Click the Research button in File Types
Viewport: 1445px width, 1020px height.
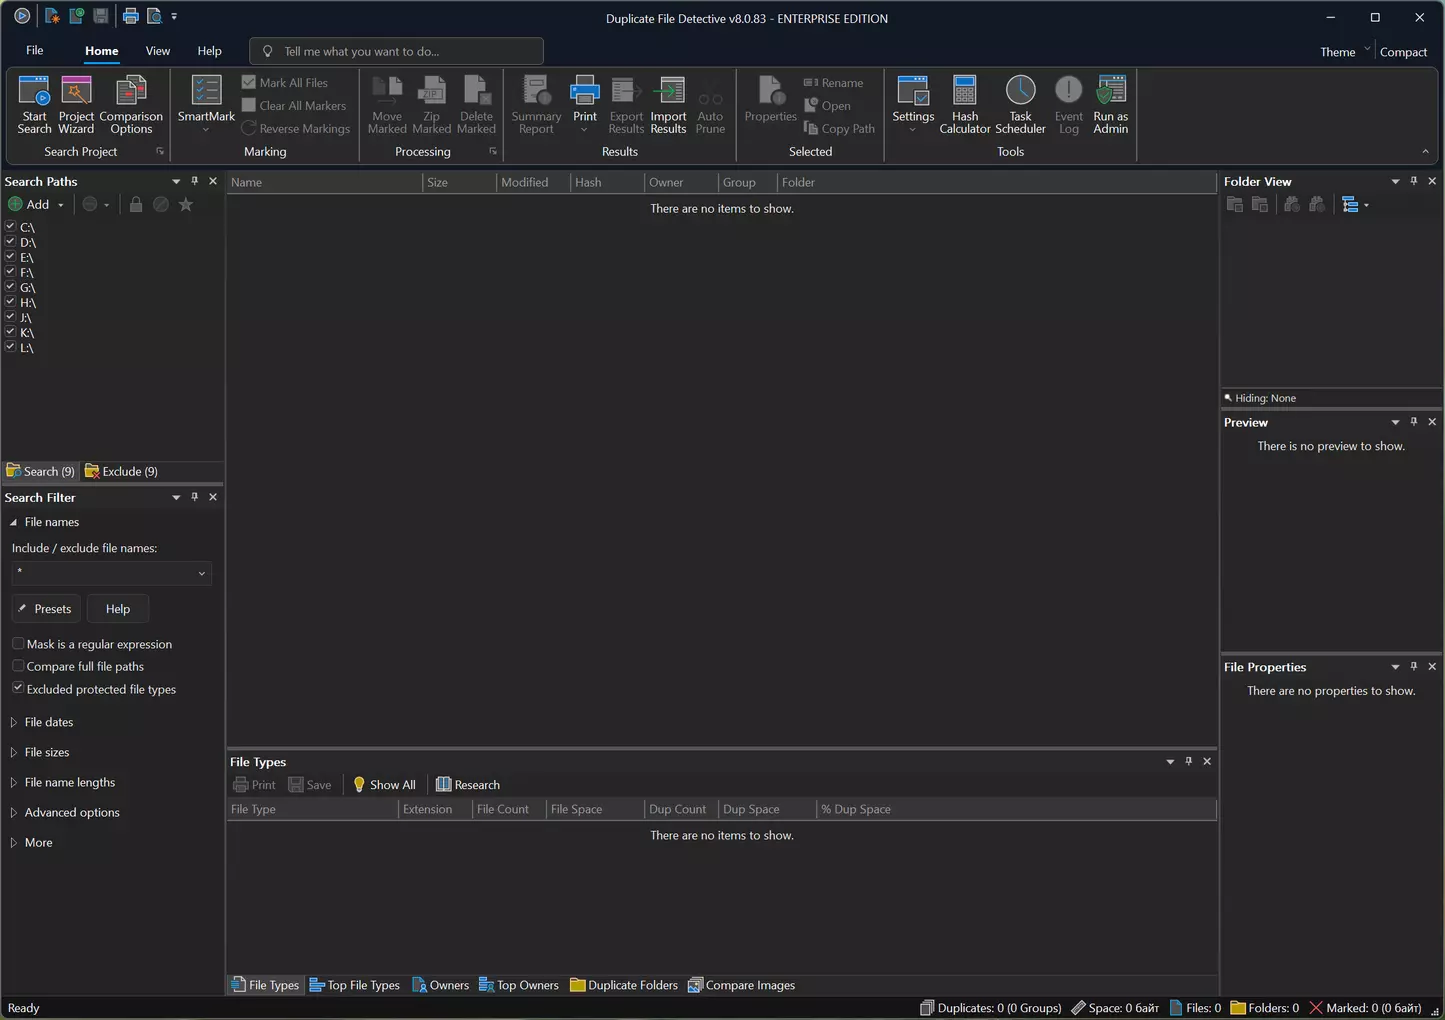tap(467, 785)
